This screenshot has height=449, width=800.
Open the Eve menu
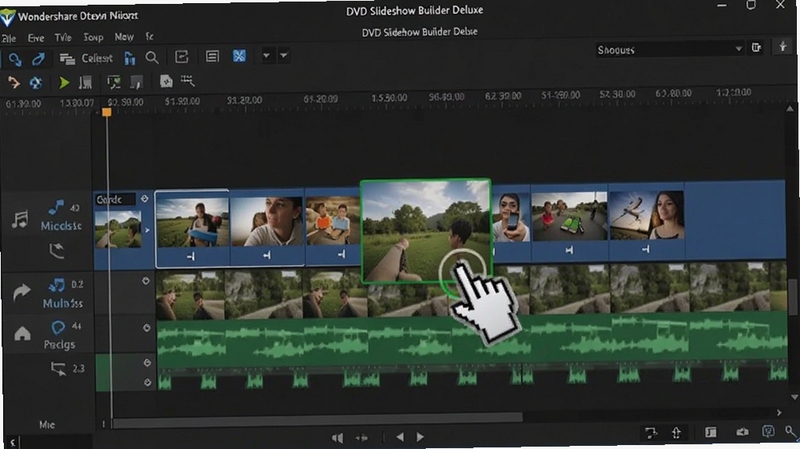pos(36,38)
